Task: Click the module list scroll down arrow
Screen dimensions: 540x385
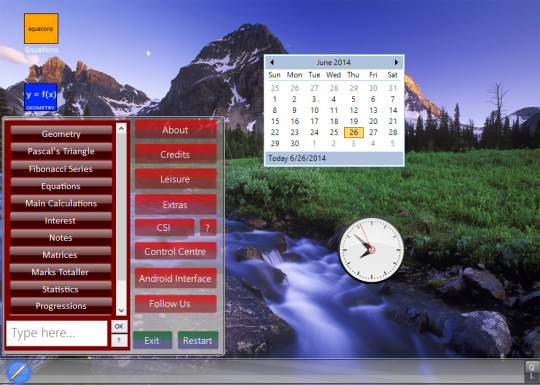Action: 121,310
